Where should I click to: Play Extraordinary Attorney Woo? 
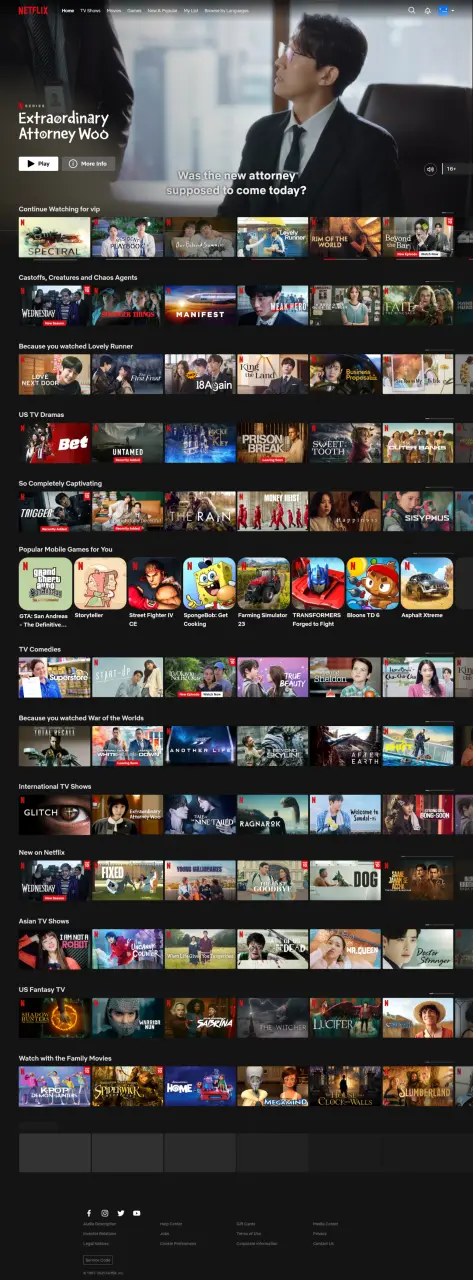[38, 163]
